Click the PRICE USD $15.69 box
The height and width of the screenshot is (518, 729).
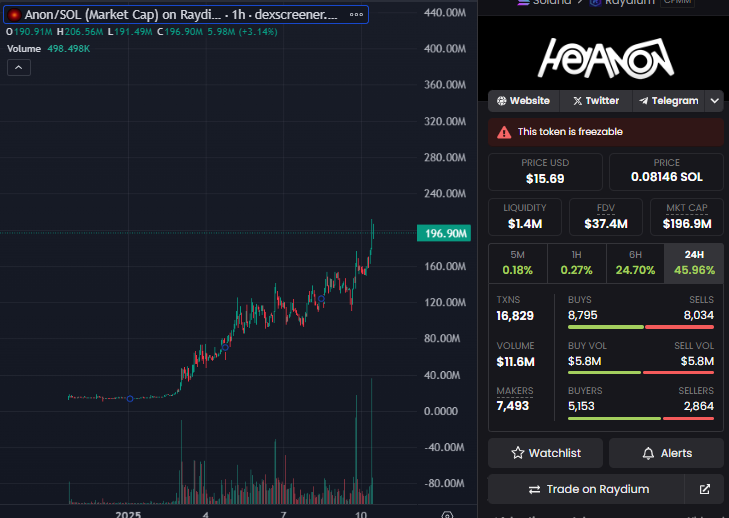pyautogui.click(x=545, y=172)
